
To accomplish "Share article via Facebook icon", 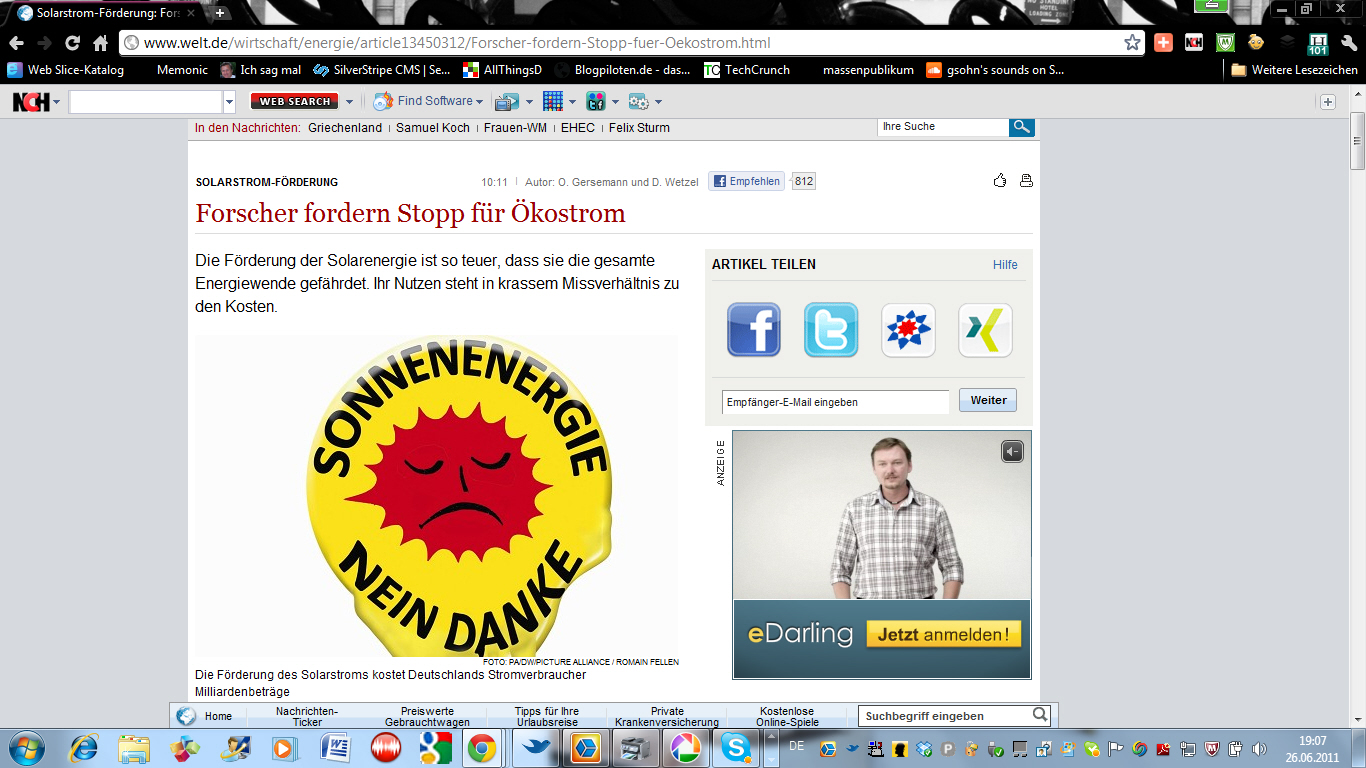I will point(753,330).
